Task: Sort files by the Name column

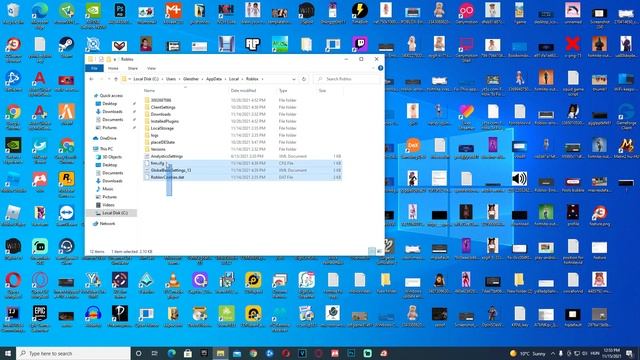Action: (x=149, y=91)
